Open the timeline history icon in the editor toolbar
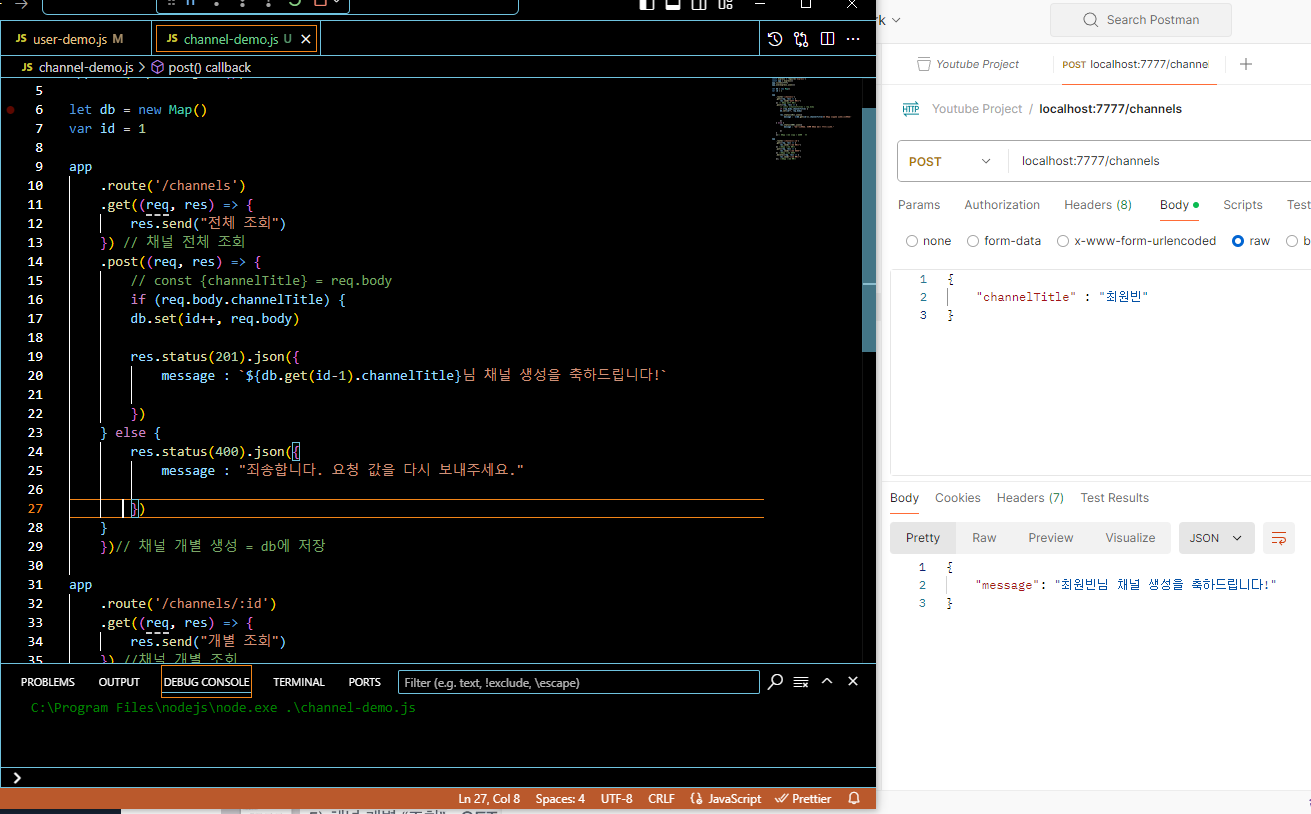The width and height of the screenshot is (1311, 814). (x=775, y=39)
